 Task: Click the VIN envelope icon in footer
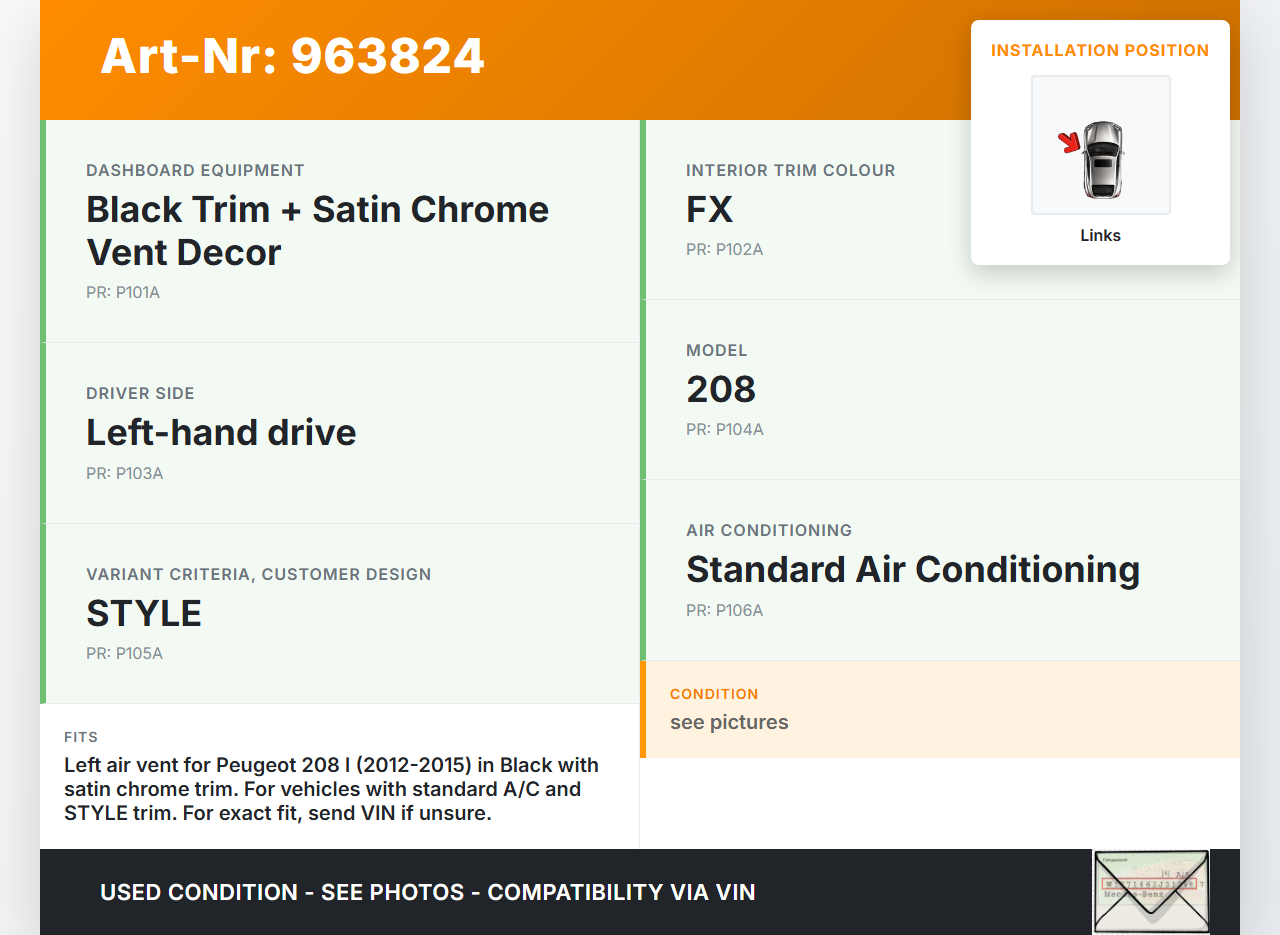click(x=1150, y=891)
